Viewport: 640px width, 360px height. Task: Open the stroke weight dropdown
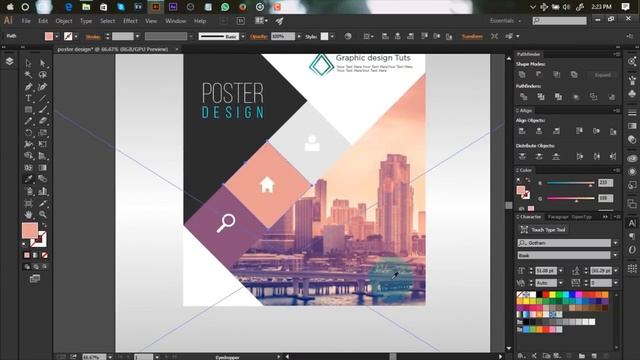(138, 36)
